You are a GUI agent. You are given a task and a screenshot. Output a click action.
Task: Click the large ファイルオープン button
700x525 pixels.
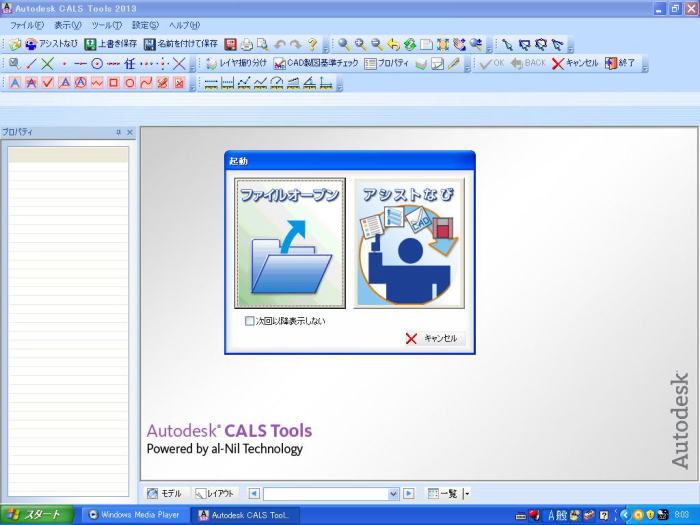click(x=290, y=243)
